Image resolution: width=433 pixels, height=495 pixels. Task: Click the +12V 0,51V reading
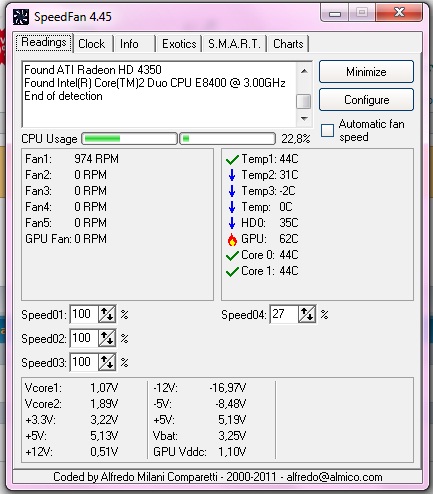(x=71, y=452)
